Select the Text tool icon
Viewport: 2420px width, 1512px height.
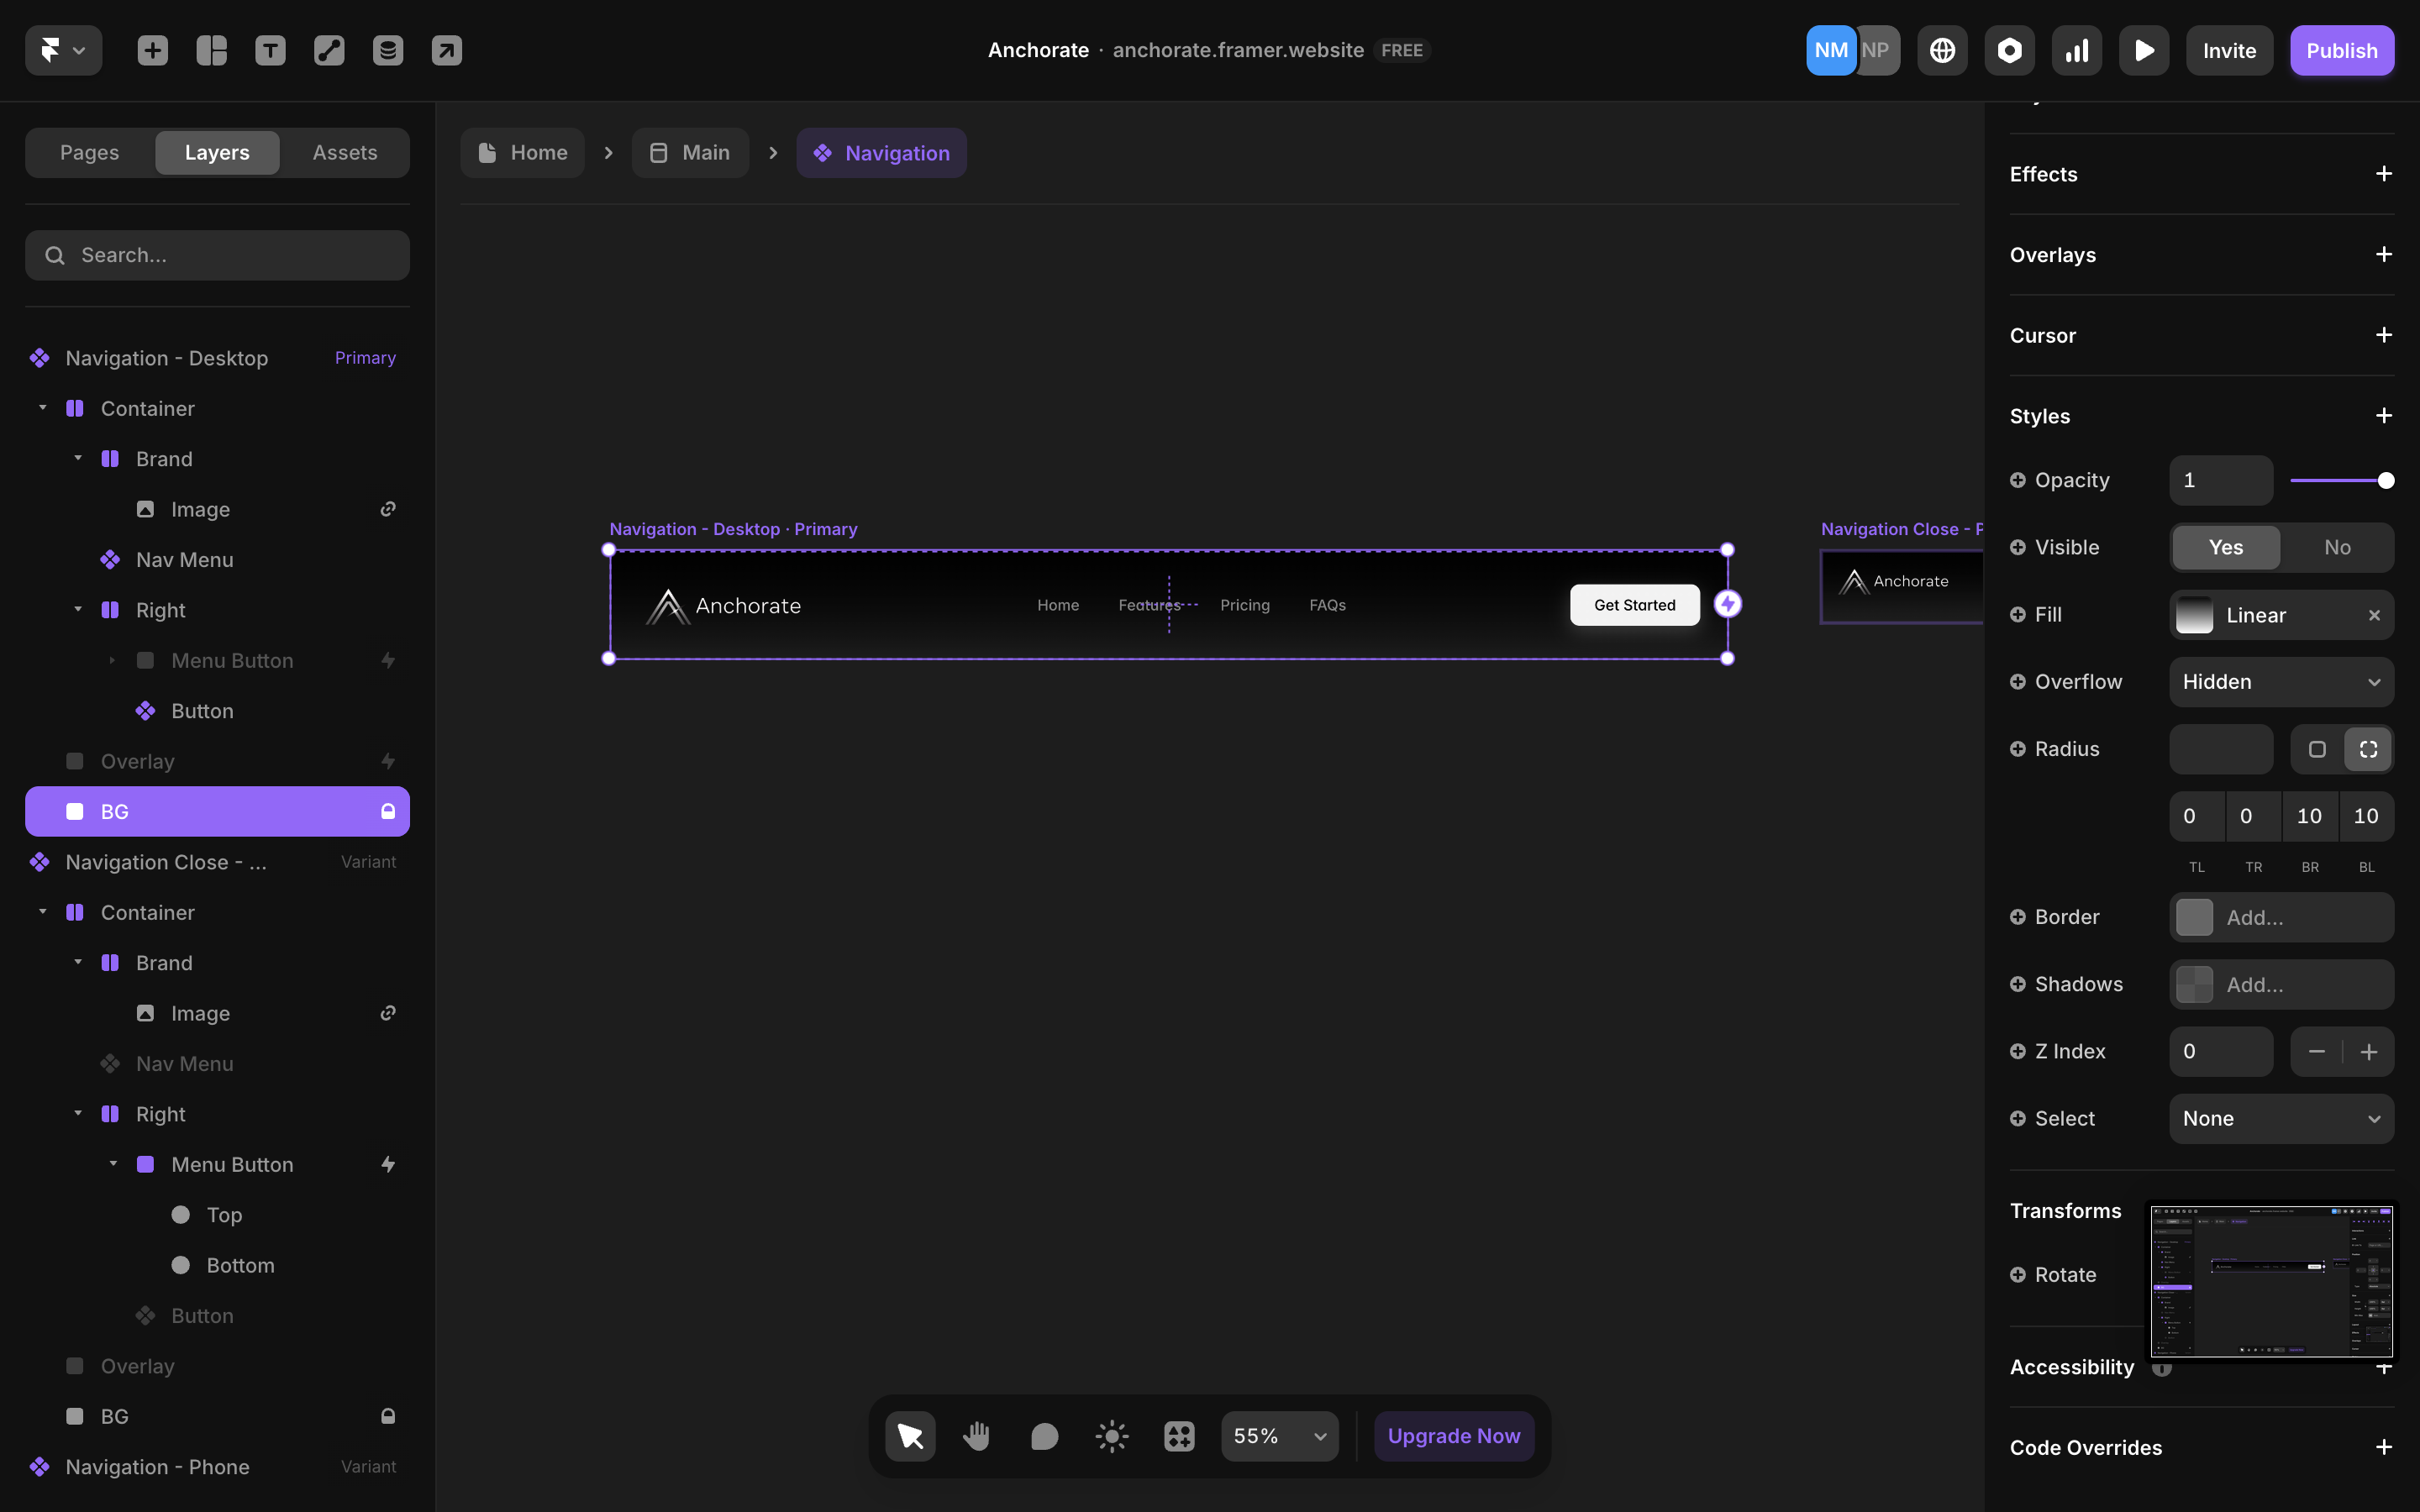point(270,50)
